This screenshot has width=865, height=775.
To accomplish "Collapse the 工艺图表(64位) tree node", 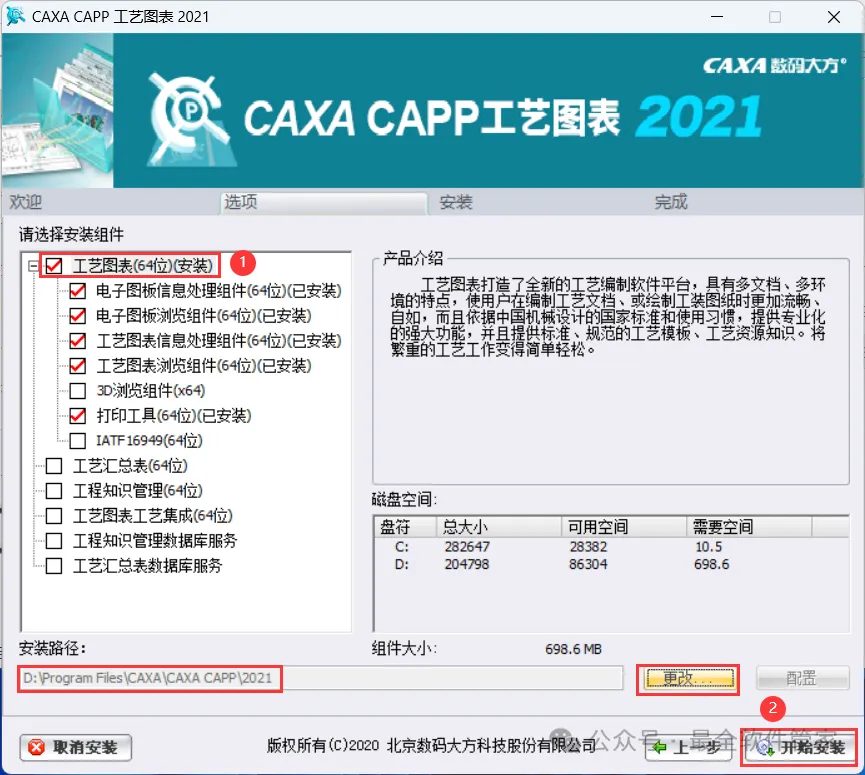I will 33,266.
